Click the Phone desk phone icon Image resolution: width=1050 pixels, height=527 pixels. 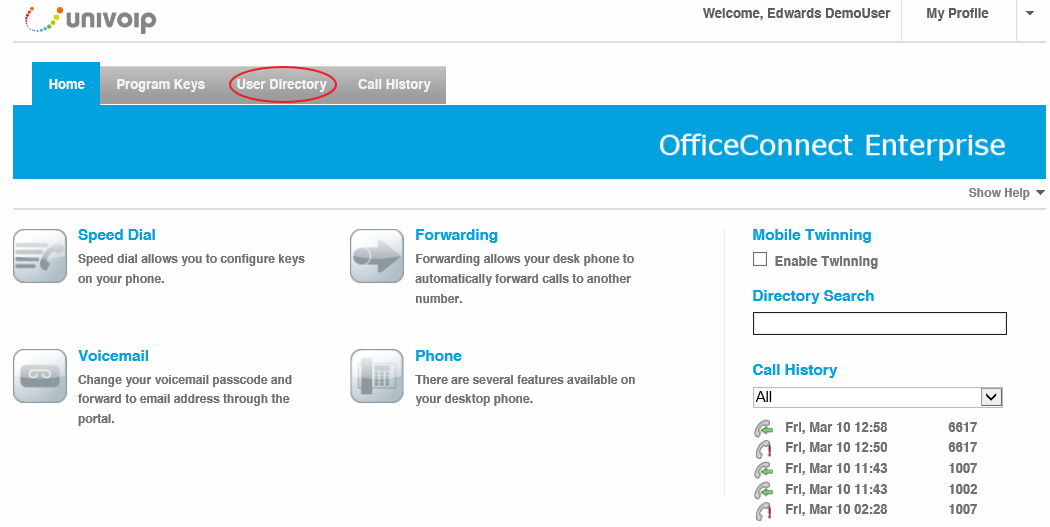click(377, 376)
